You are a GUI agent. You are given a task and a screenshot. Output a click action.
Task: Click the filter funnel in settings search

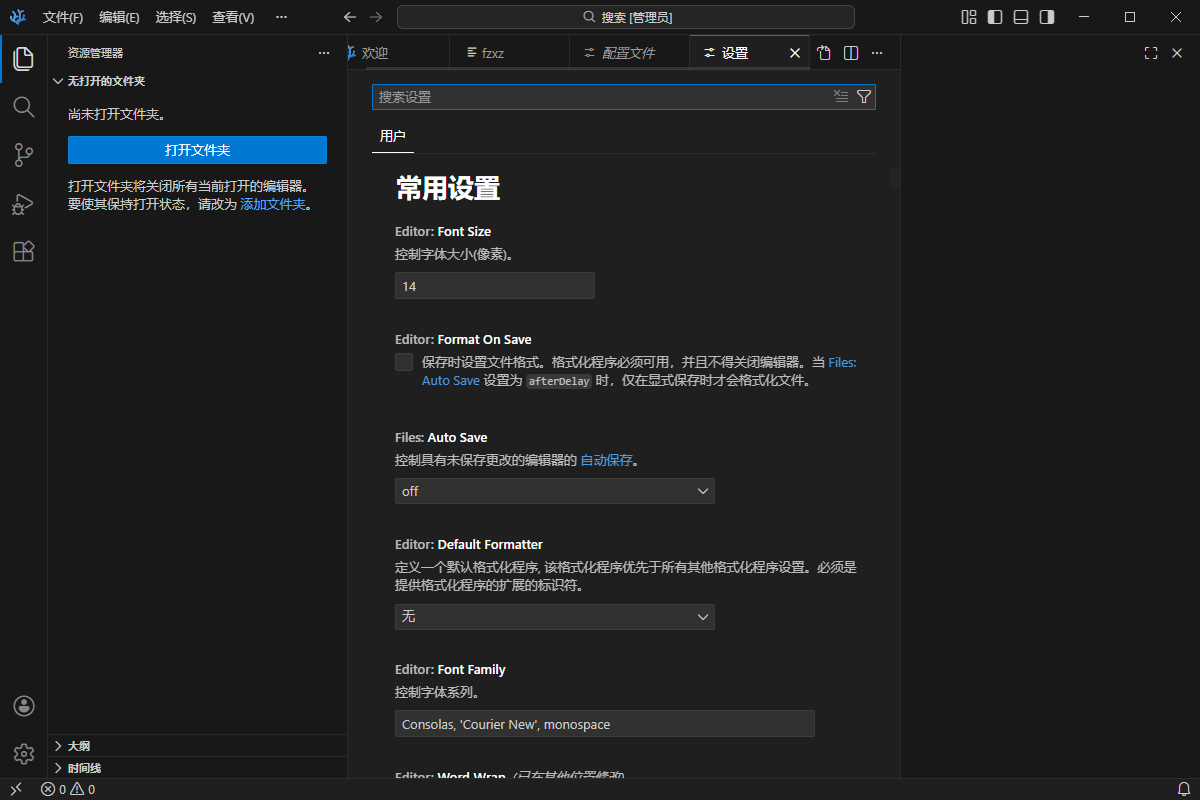pyautogui.click(x=863, y=96)
